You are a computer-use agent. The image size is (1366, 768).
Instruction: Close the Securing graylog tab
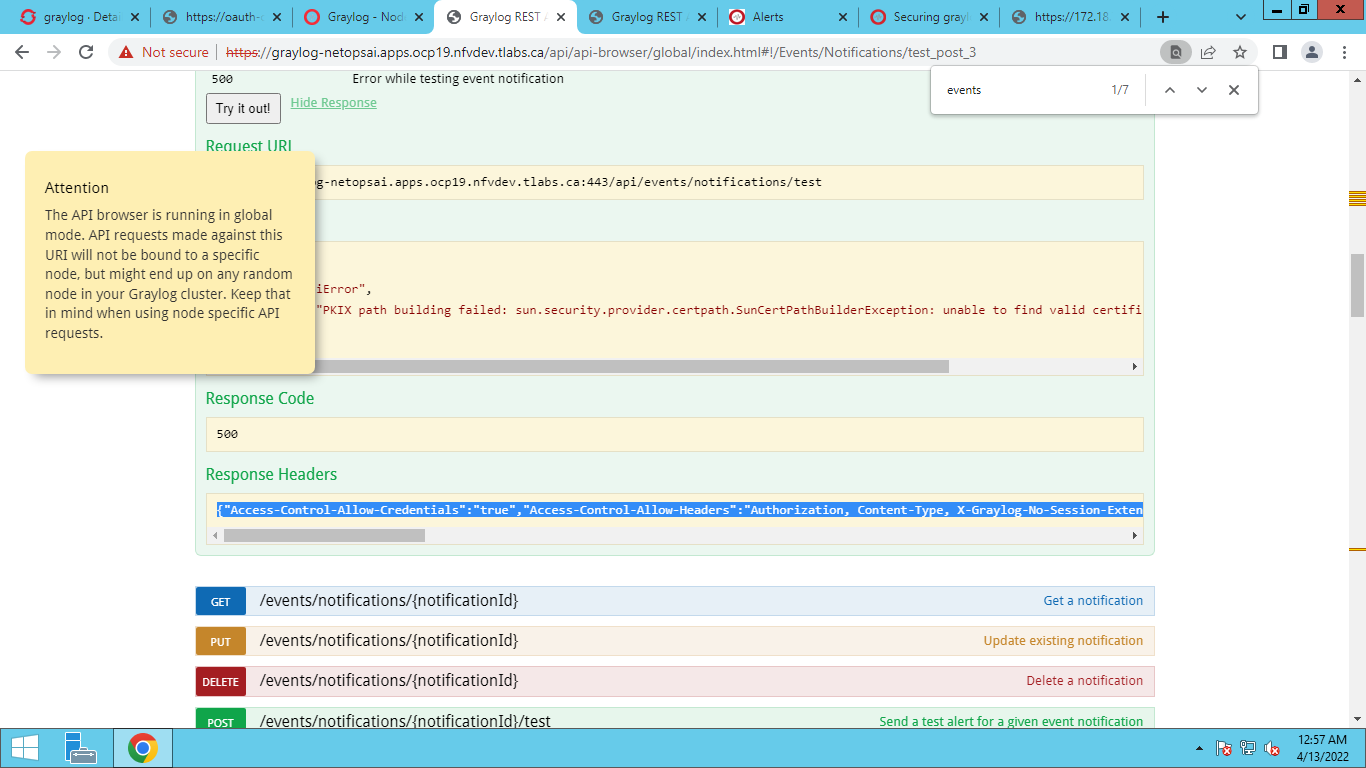(x=985, y=17)
